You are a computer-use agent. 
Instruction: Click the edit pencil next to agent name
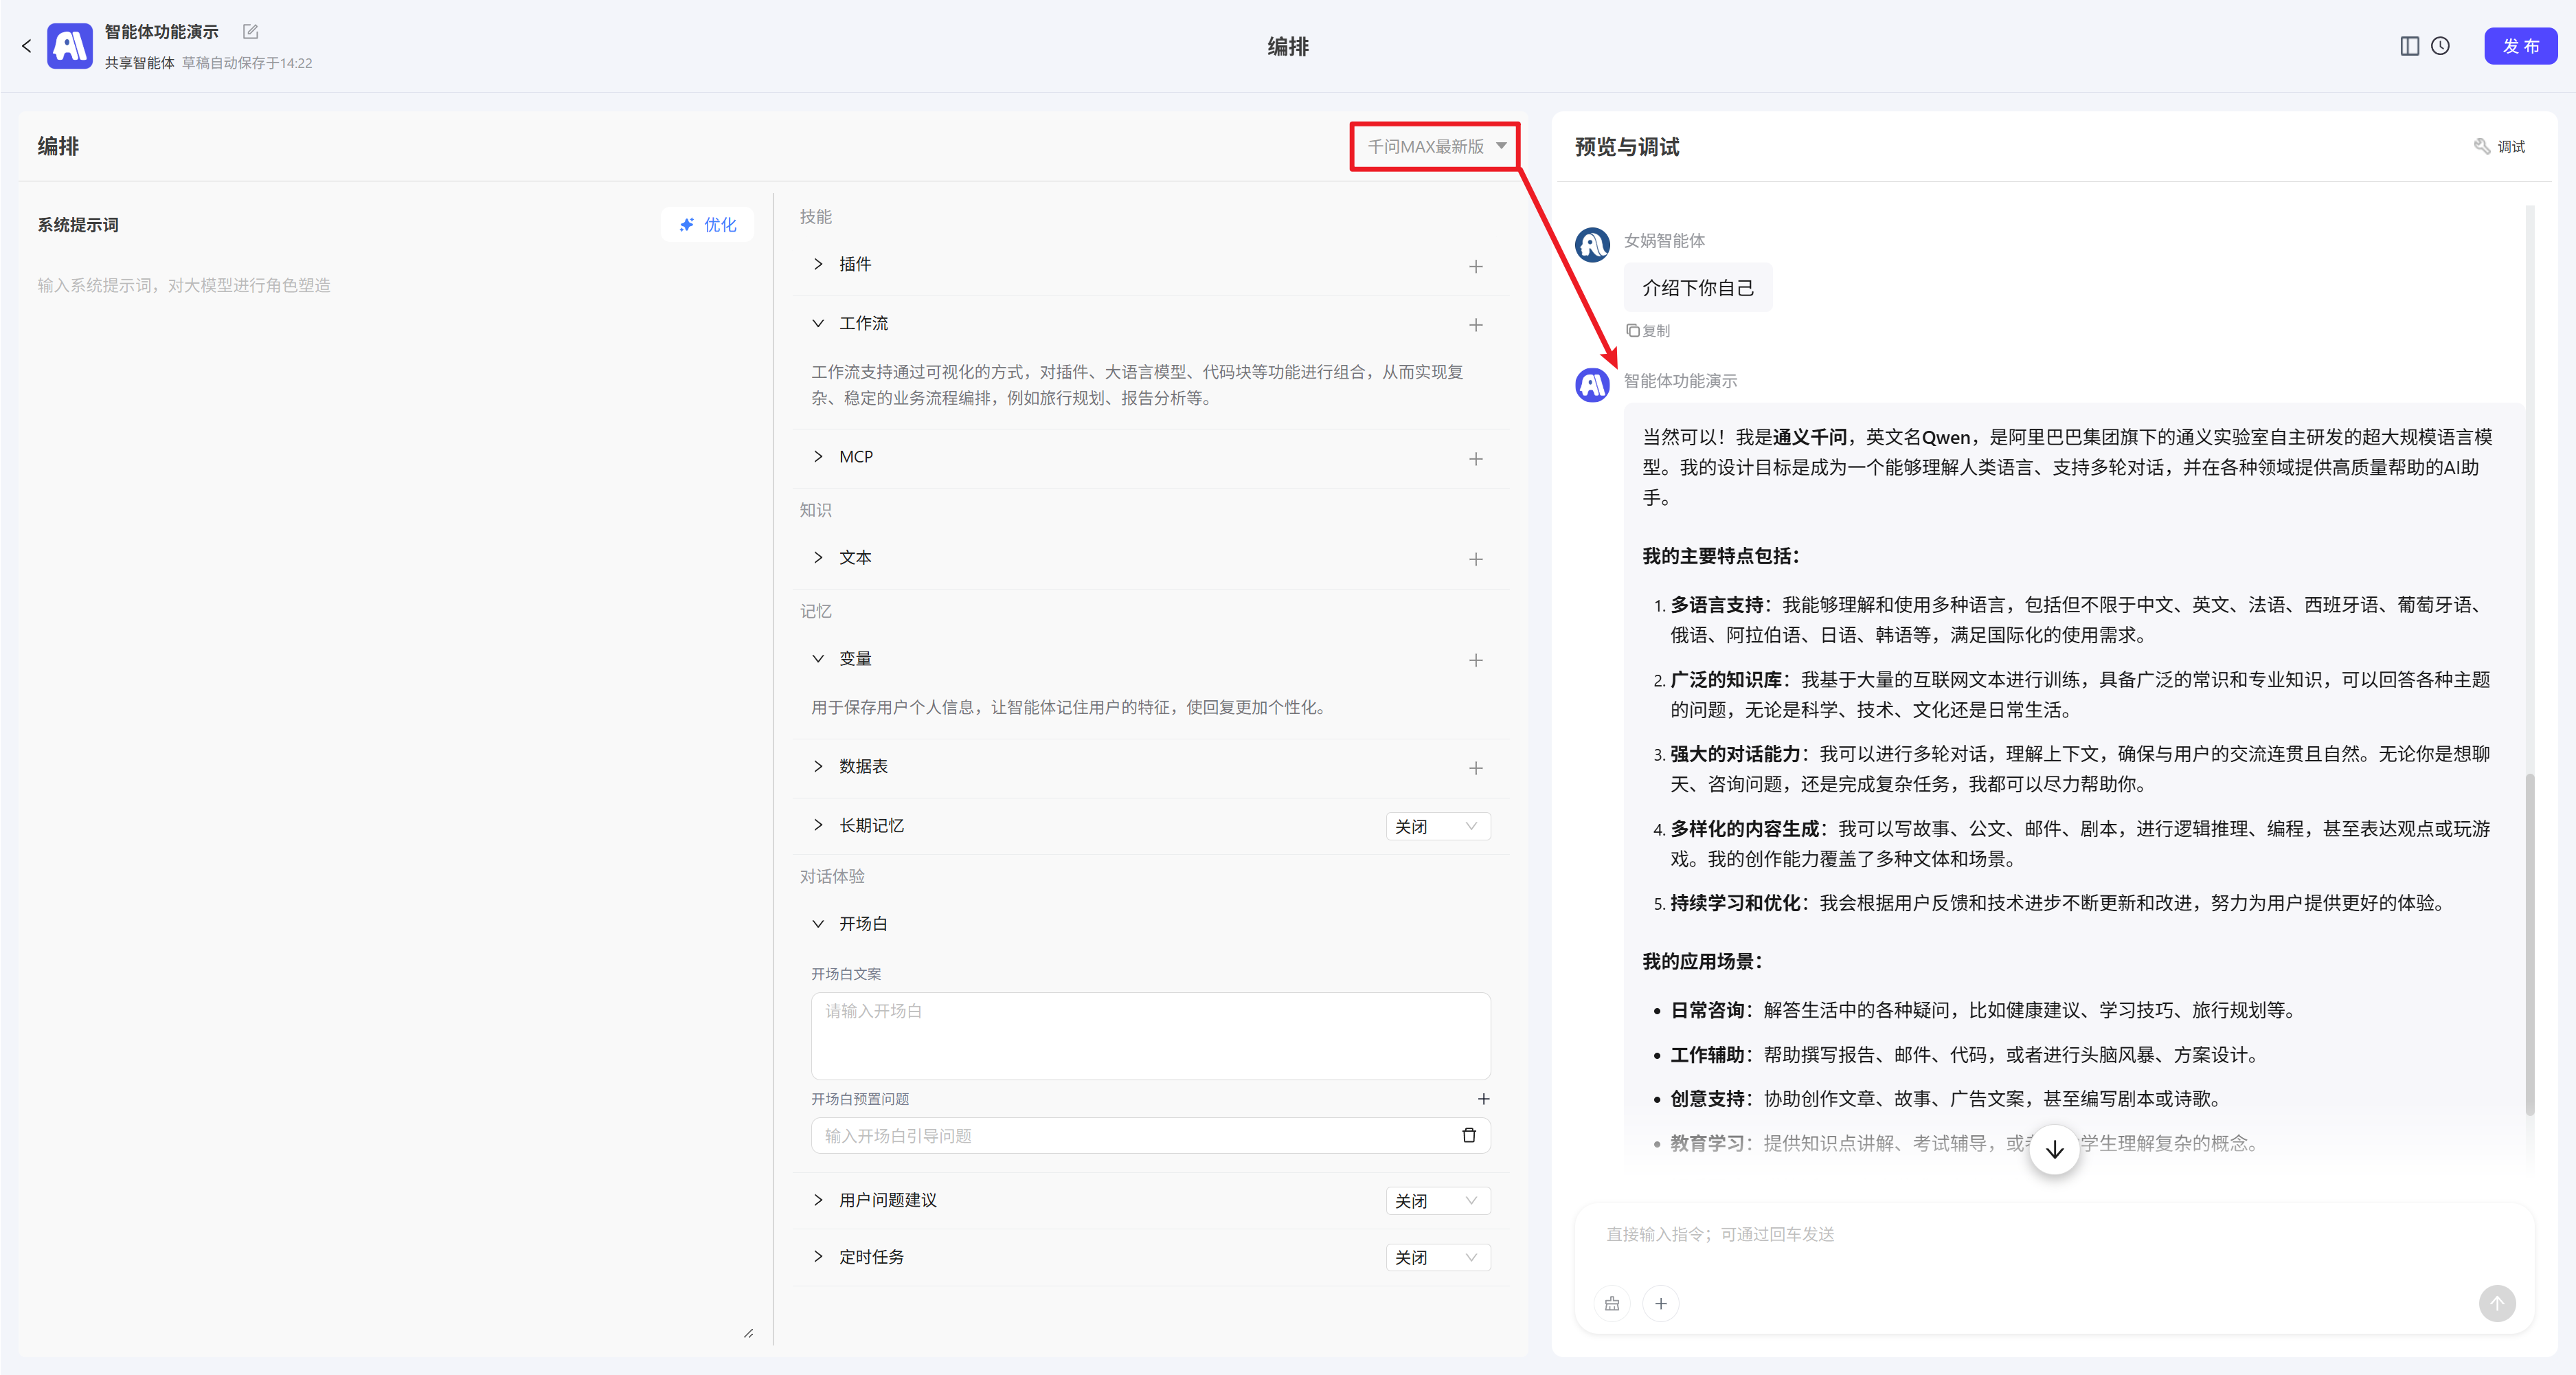[250, 32]
